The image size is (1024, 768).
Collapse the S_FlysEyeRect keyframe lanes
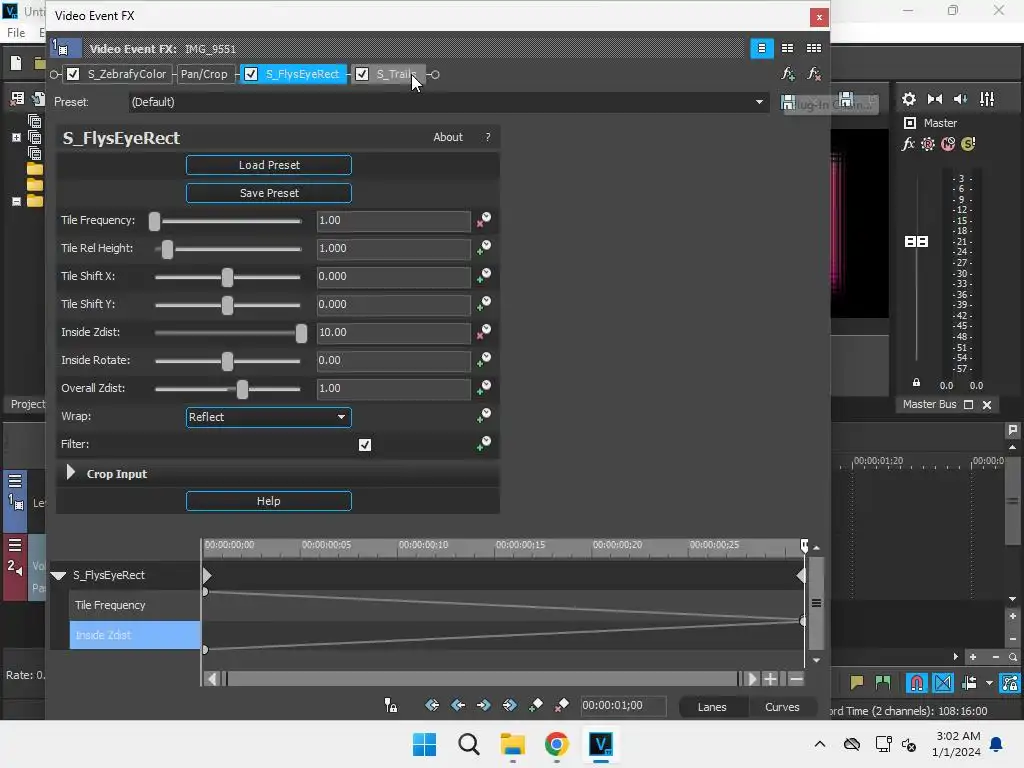point(59,575)
